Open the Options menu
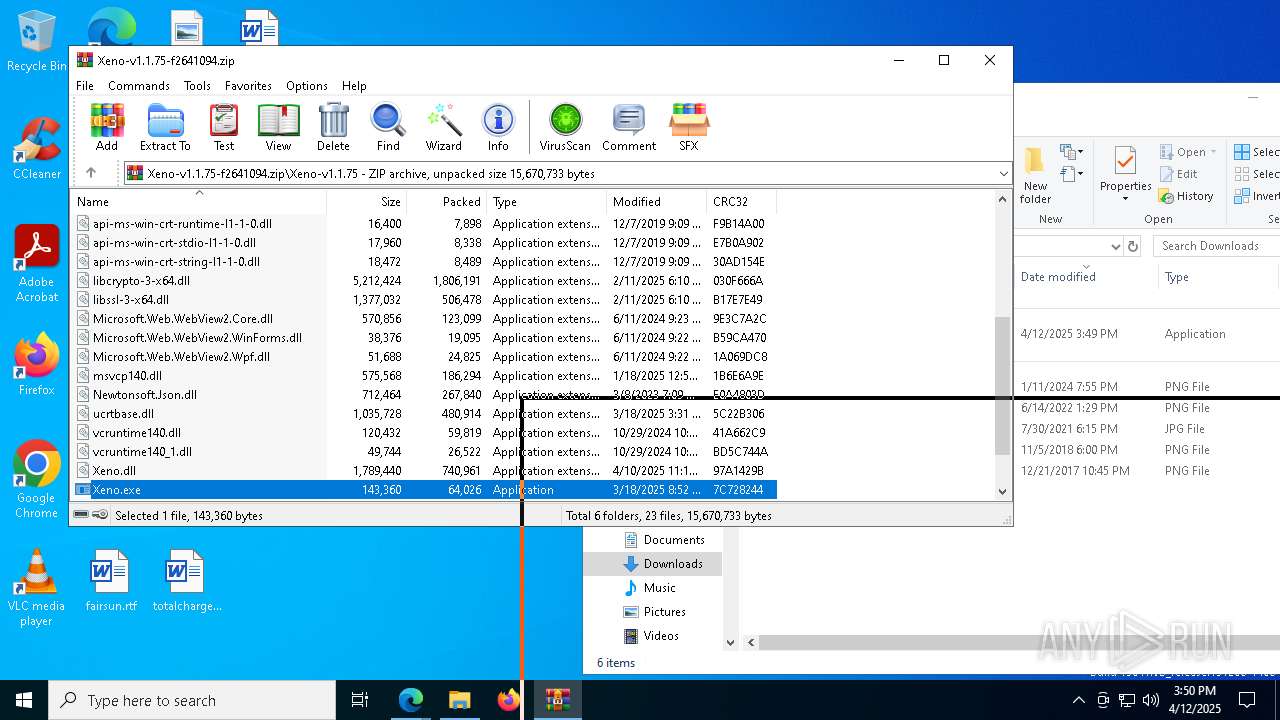The height and width of the screenshot is (720, 1280). [307, 86]
